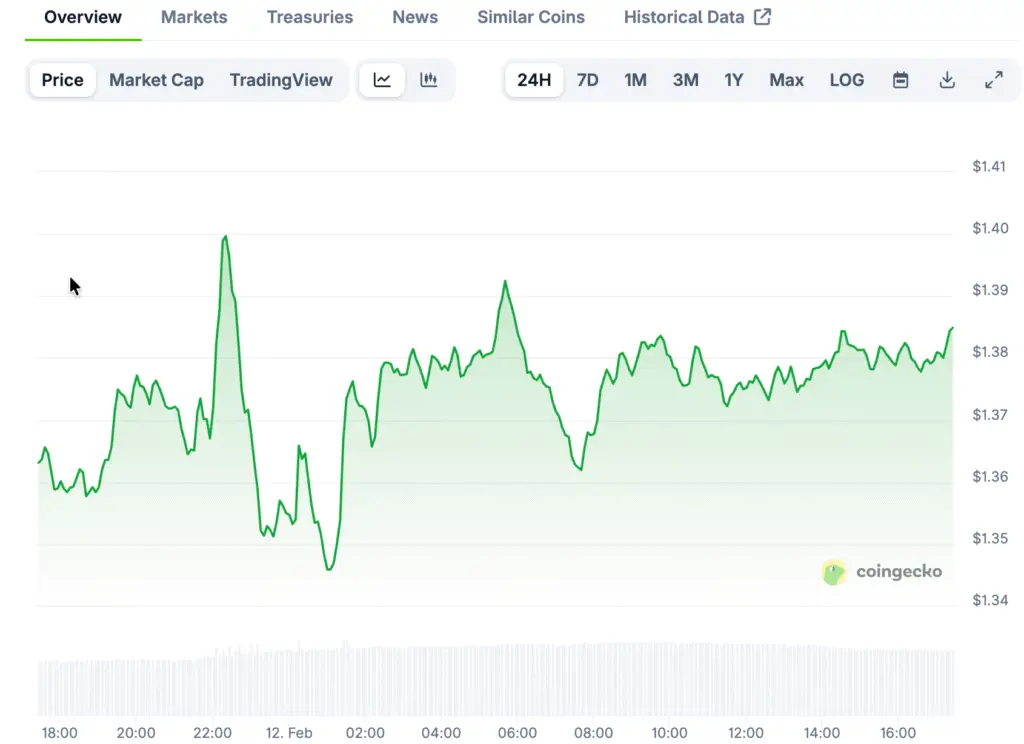Click the price peak near 22:00
Viewport: 1024px width, 744px height.
pyautogui.click(x=226, y=237)
